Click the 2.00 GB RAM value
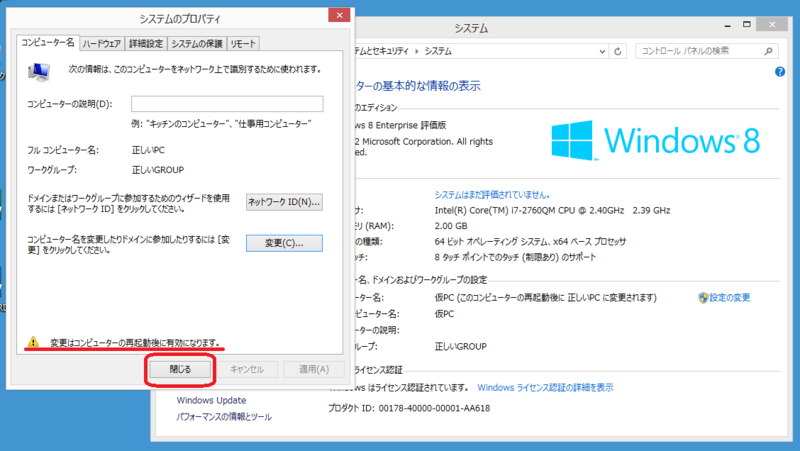Viewport: 800px width, 451px height. (x=451, y=226)
